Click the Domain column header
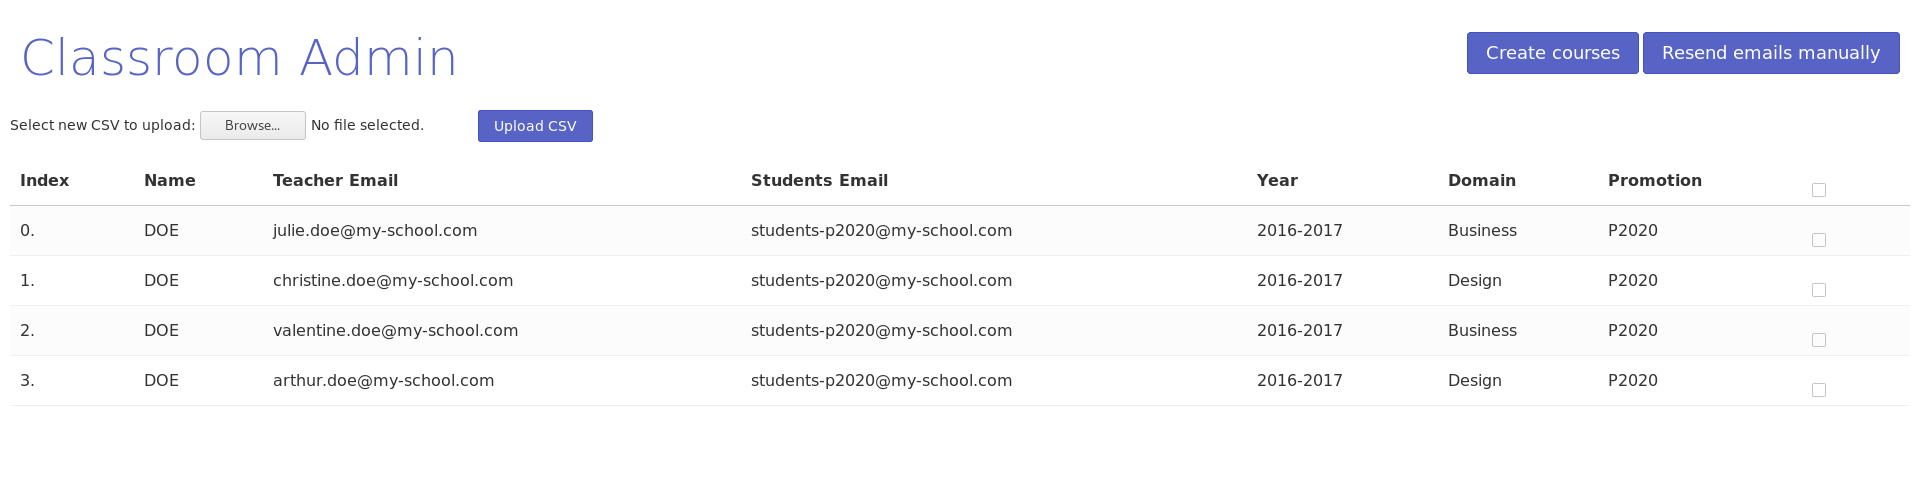This screenshot has width=1920, height=498. (x=1481, y=181)
